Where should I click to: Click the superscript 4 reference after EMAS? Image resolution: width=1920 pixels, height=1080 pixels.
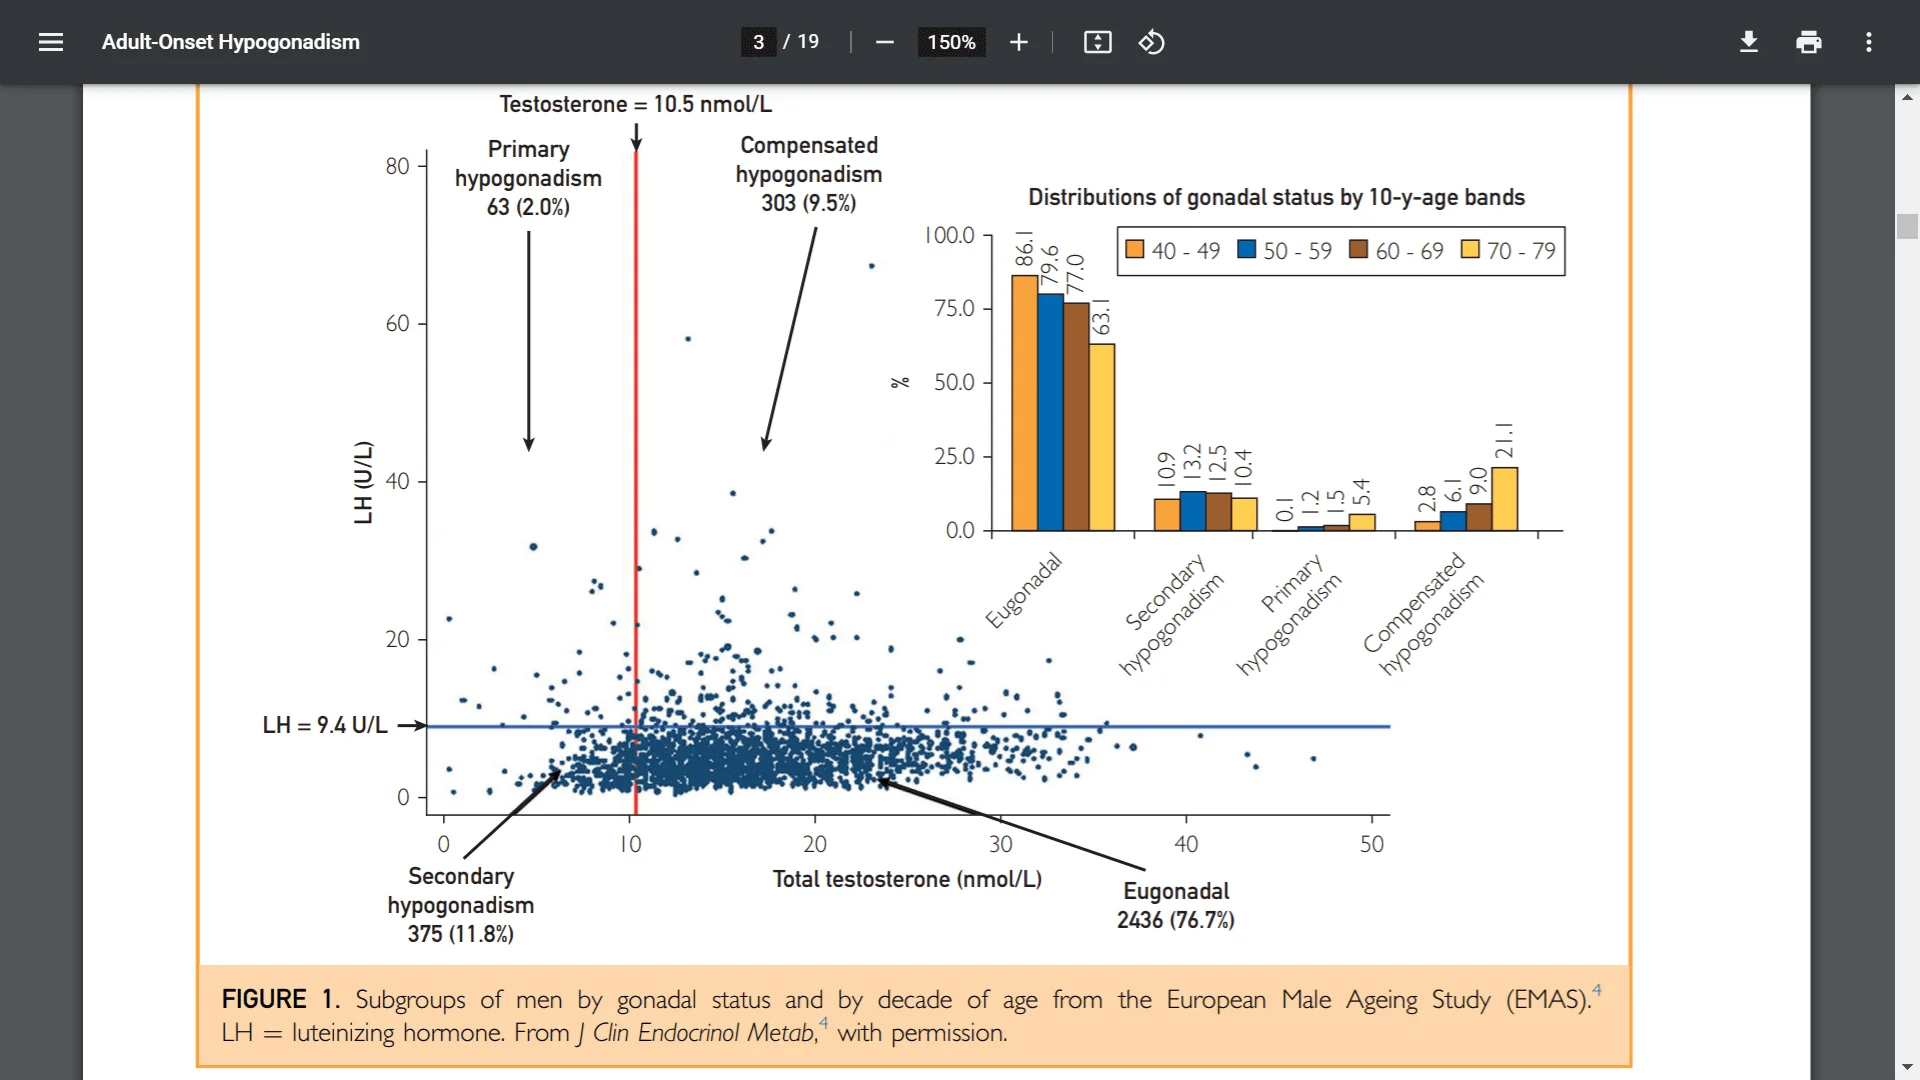1597,990
